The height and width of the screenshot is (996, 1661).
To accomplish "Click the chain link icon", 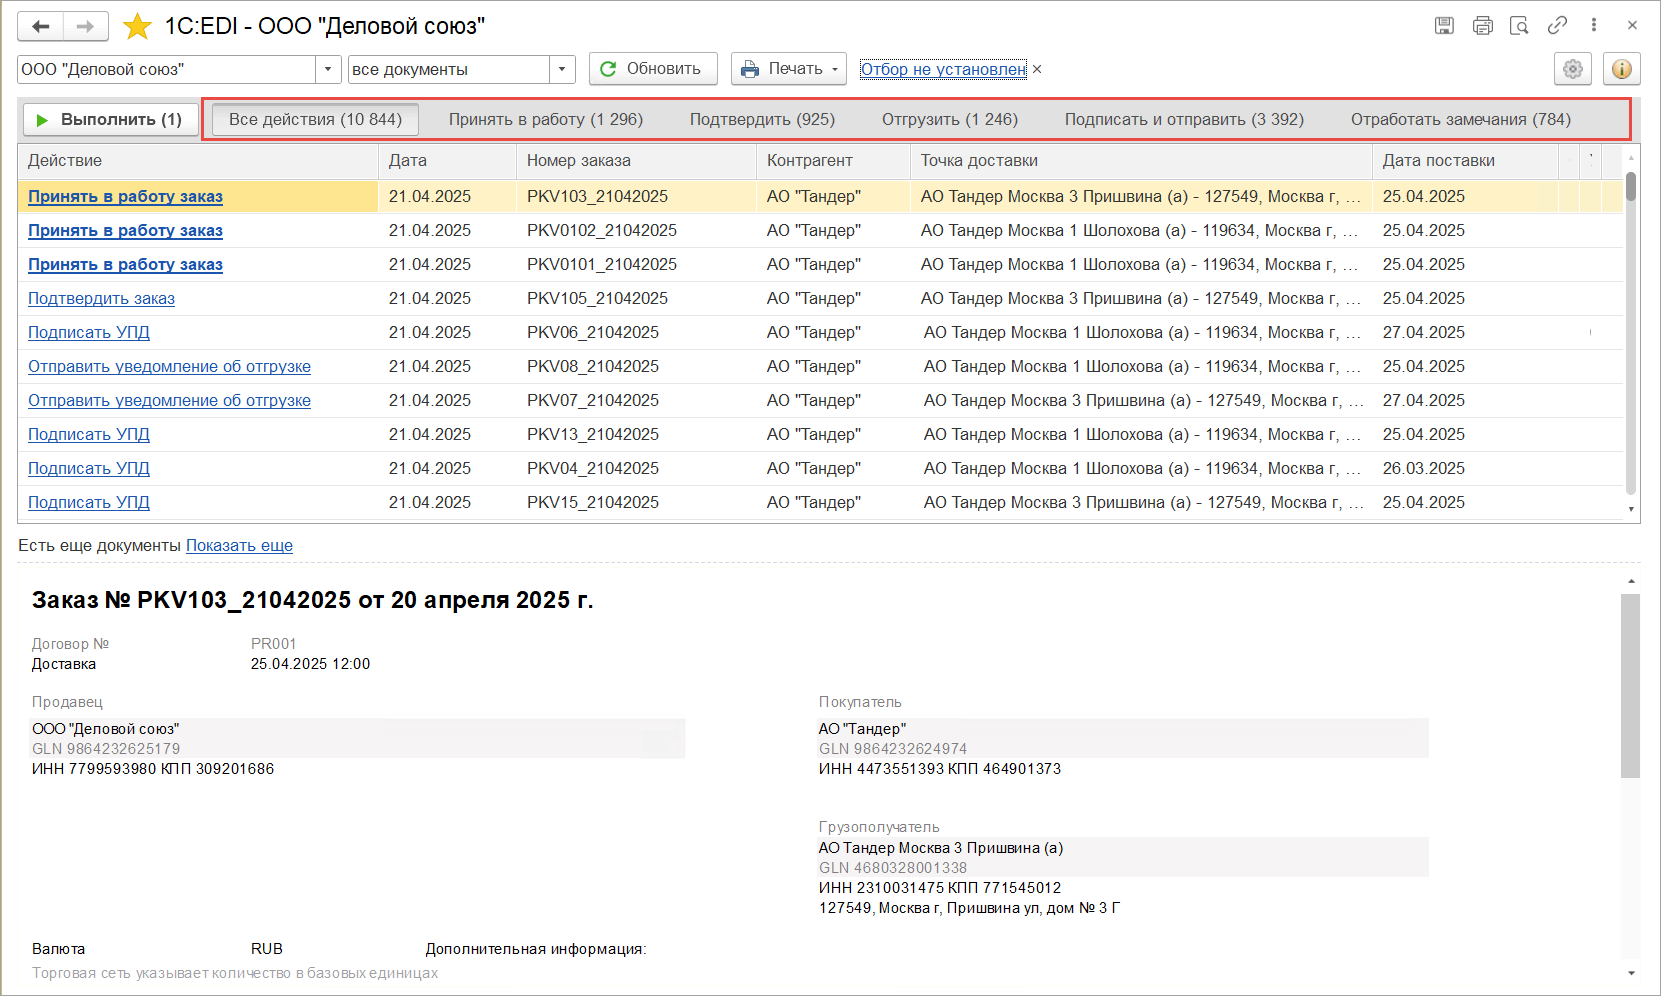I will click(x=1557, y=26).
